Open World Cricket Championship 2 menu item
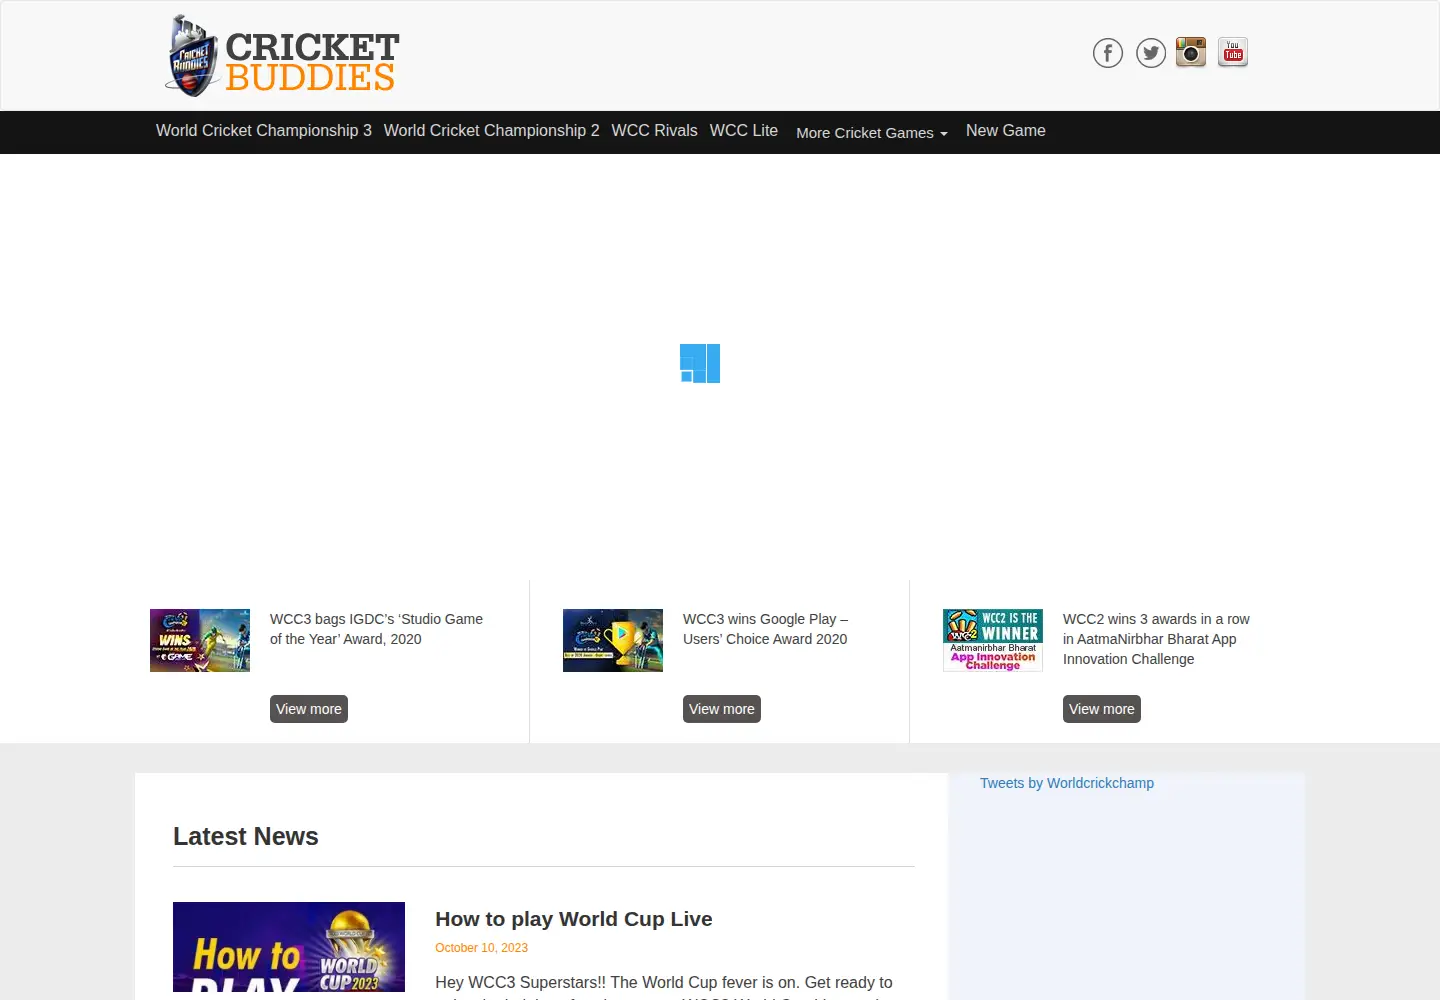Viewport: 1440px width, 1000px height. click(492, 131)
